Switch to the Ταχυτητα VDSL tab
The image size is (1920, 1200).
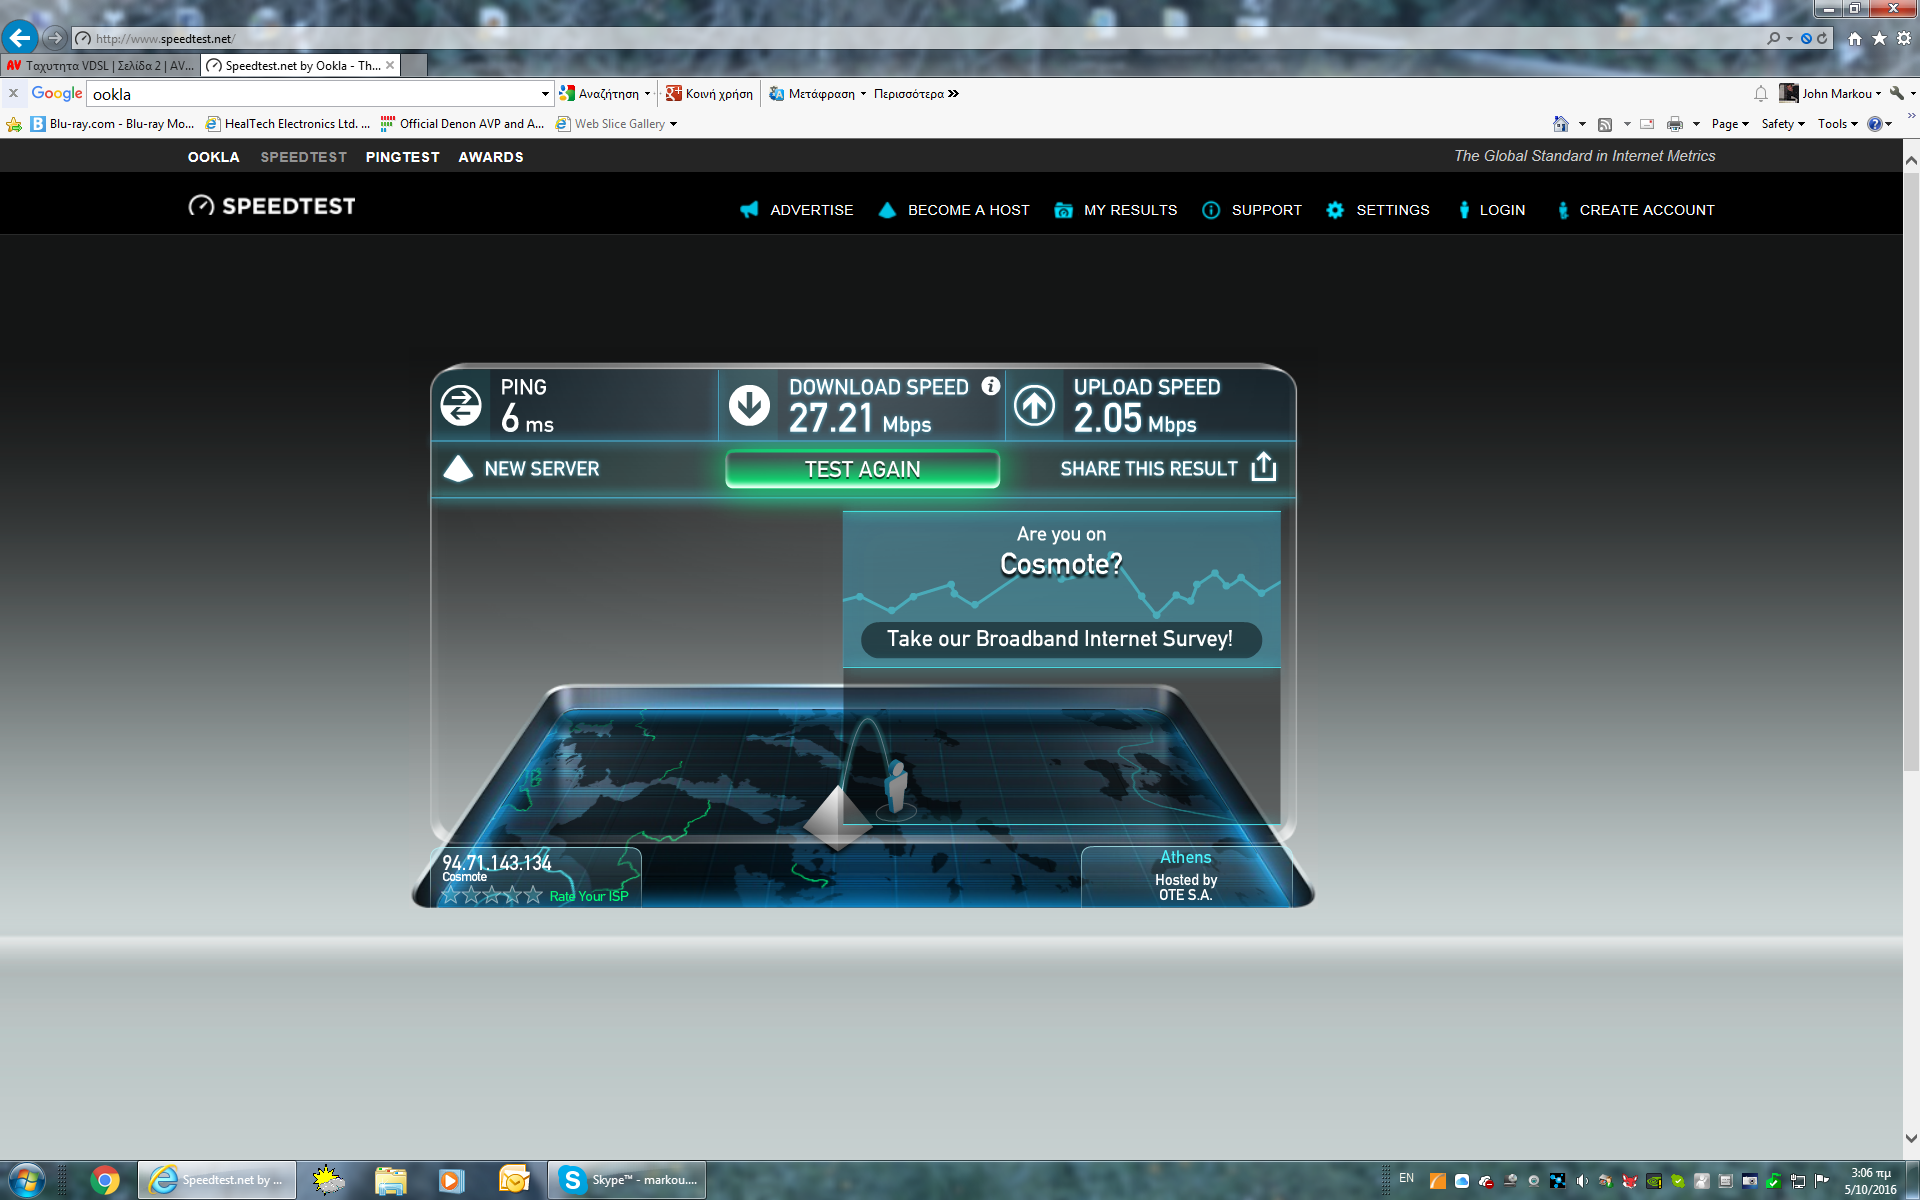(100, 65)
